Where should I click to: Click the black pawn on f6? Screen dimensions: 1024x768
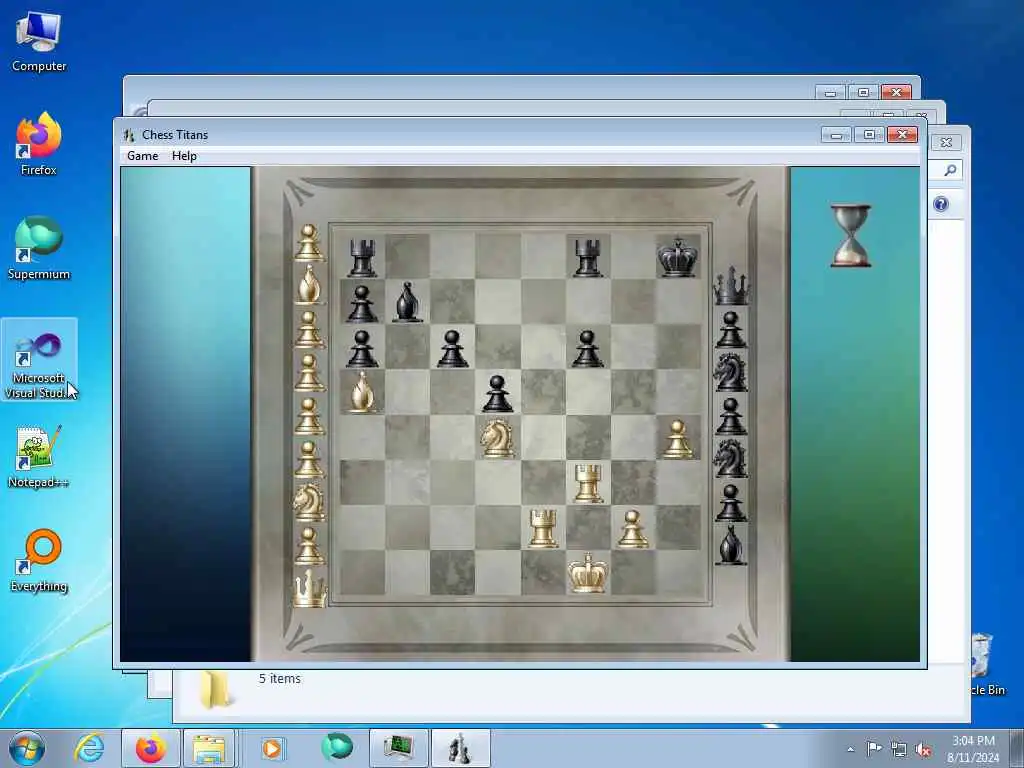pyautogui.click(x=588, y=348)
